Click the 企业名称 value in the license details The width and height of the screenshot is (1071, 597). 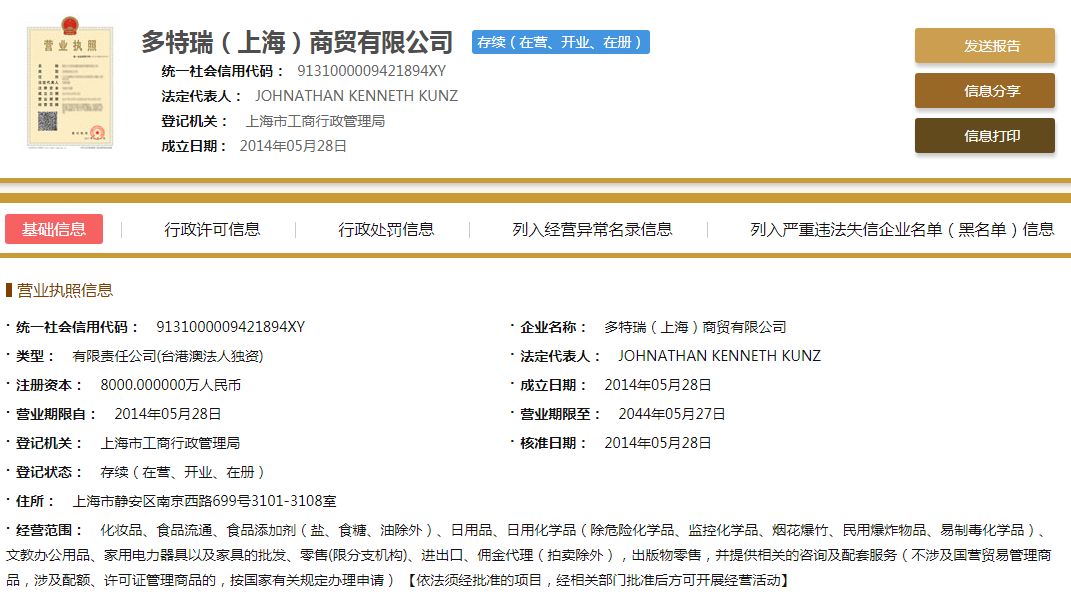pyautogui.click(x=694, y=327)
